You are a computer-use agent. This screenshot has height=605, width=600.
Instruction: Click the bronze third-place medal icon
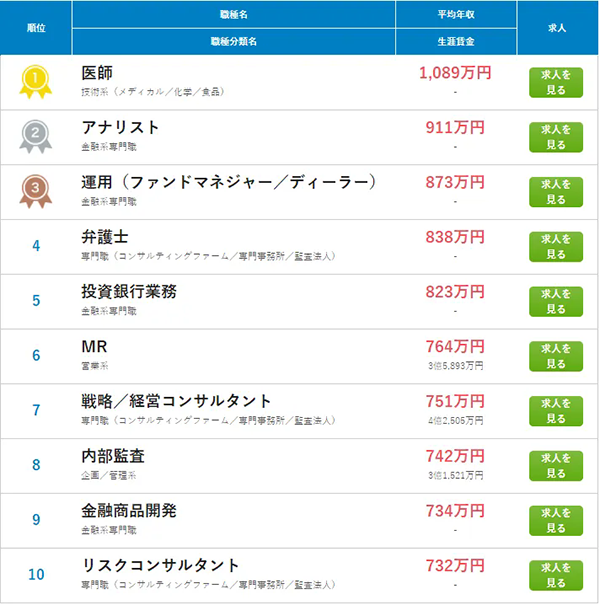35,191
